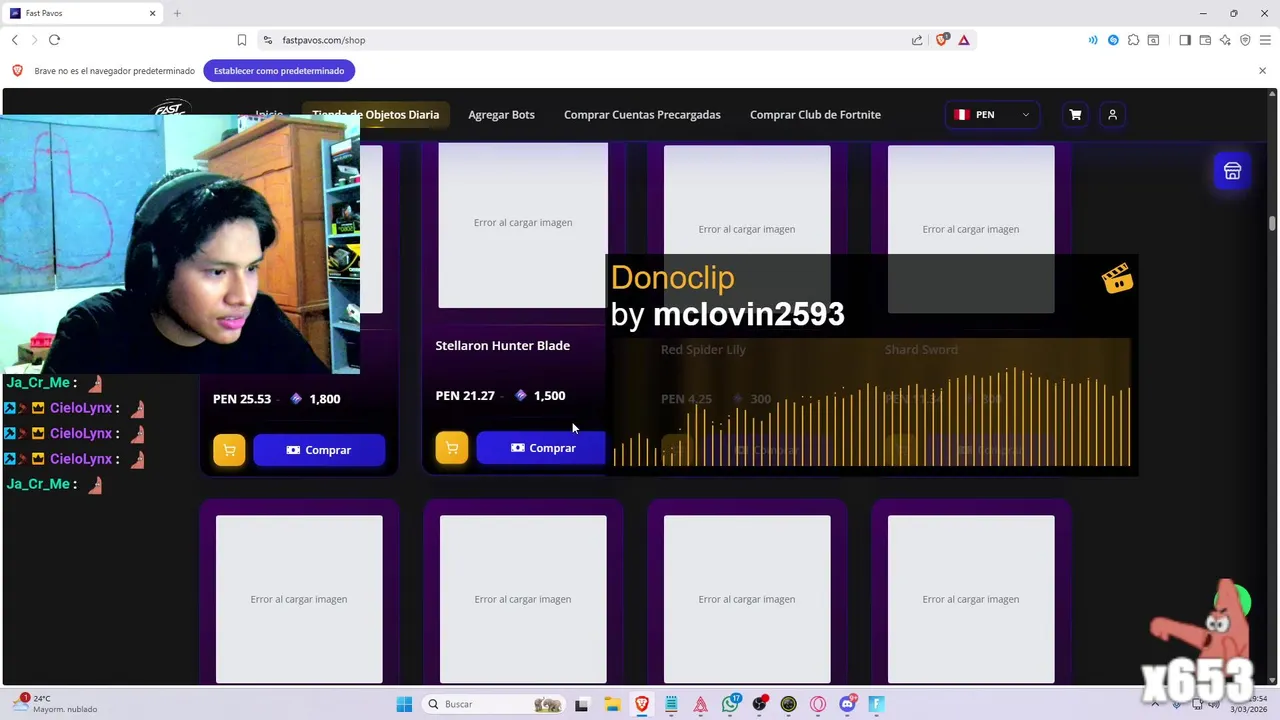1280x720 pixels.
Task: Open Brave VPN shield icon
Action: tap(1245, 40)
